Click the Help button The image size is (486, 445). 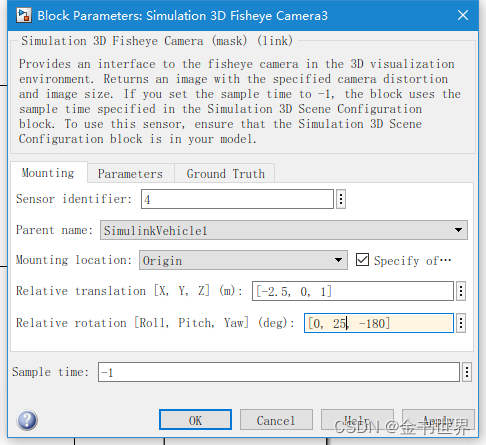[357, 420]
